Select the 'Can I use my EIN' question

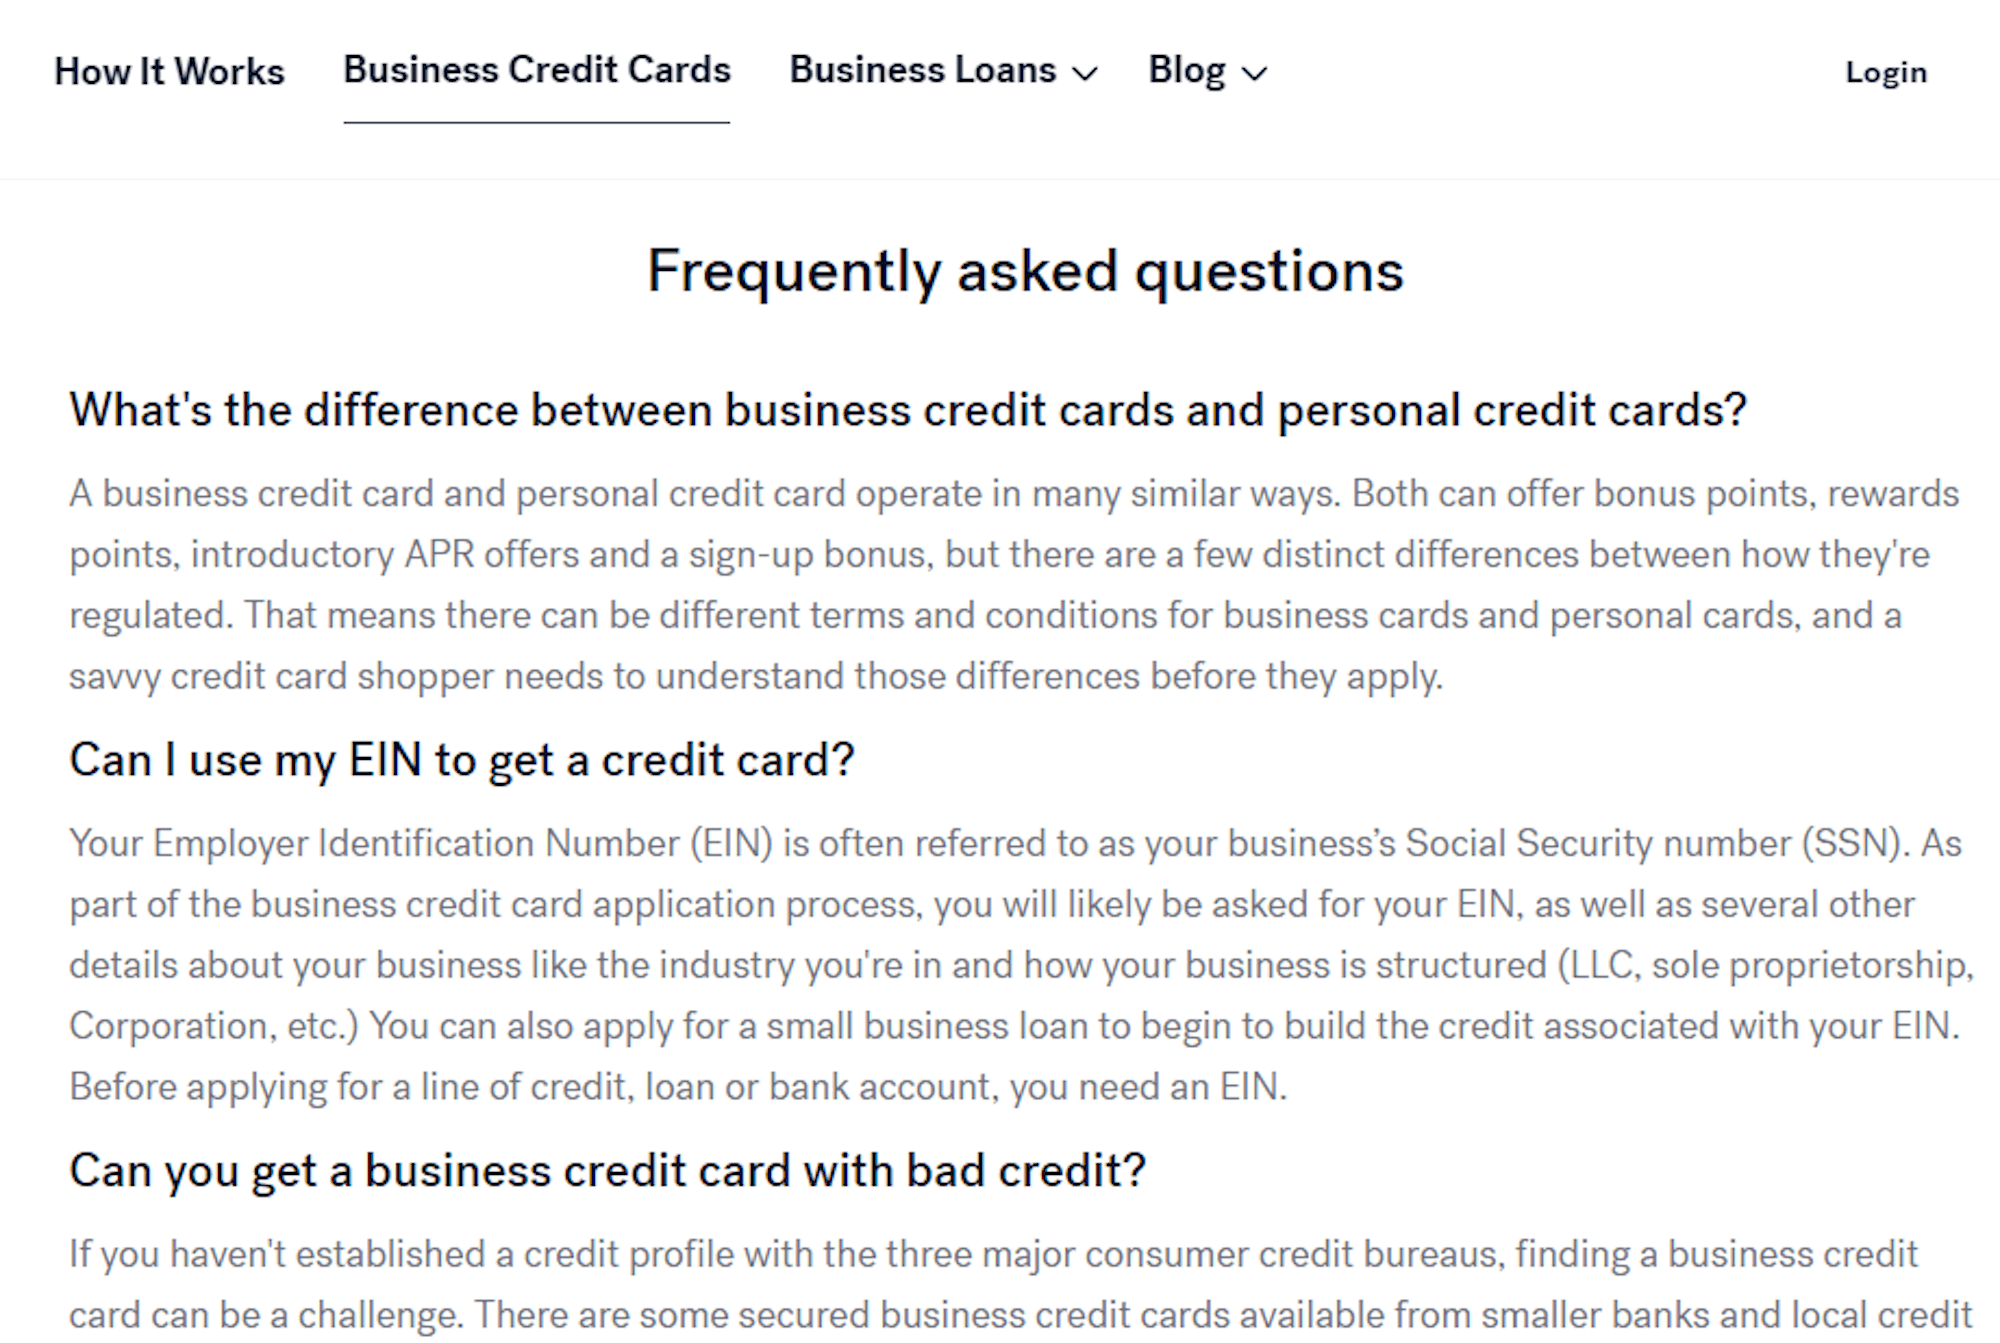tap(462, 760)
